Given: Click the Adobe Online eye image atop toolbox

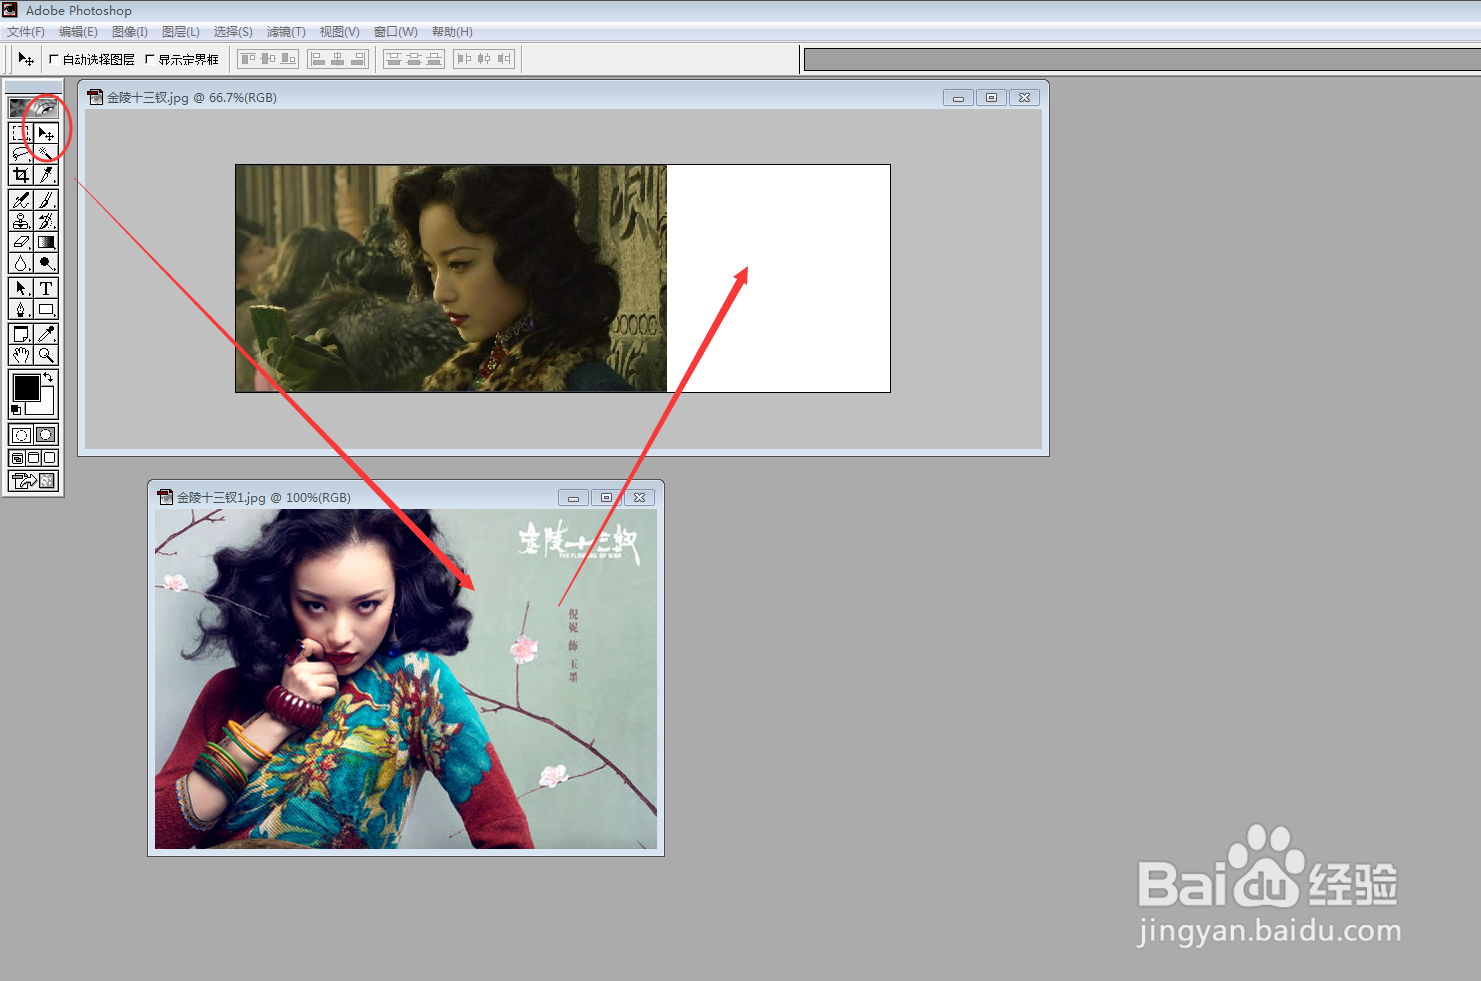Looking at the screenshot, I should coord(33,107).
